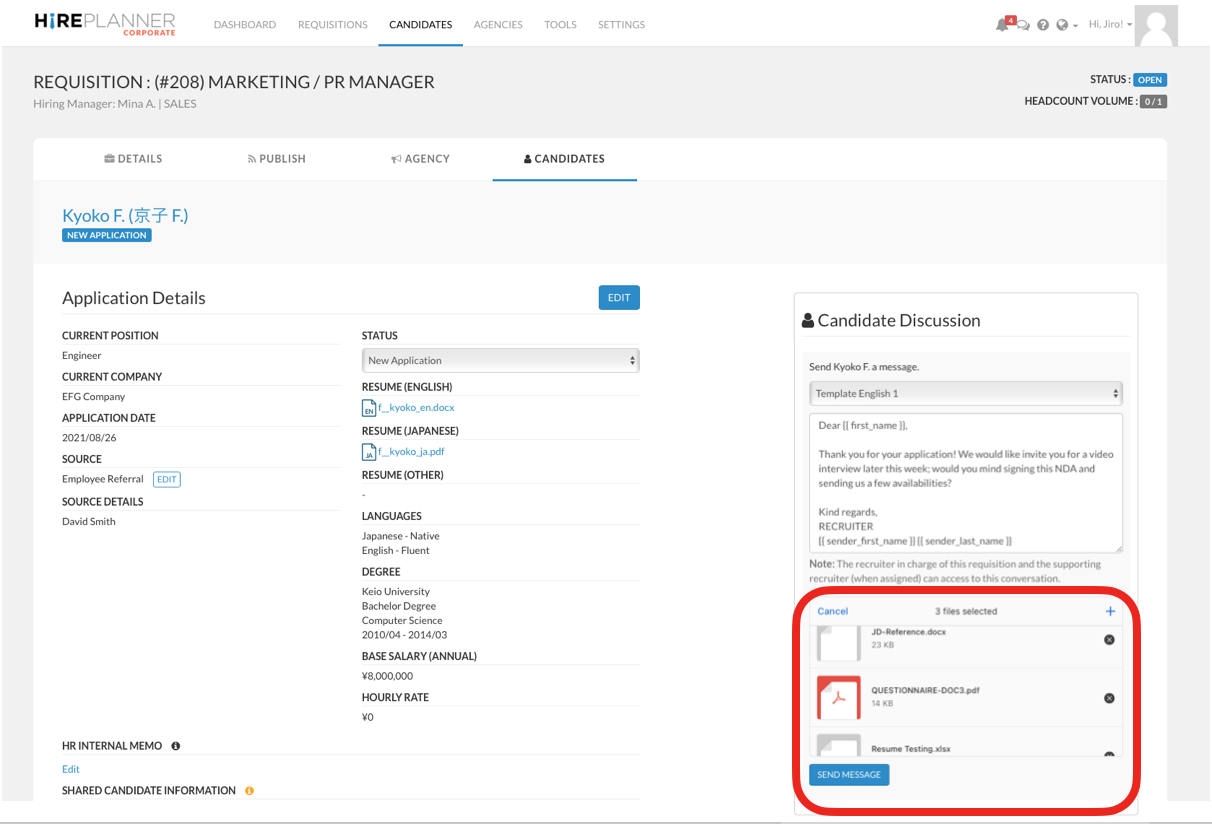Screen dimensions: 1212x824
Task: Remove JD-Reference.docx from selected files
Action: (x=1109, y=639)
